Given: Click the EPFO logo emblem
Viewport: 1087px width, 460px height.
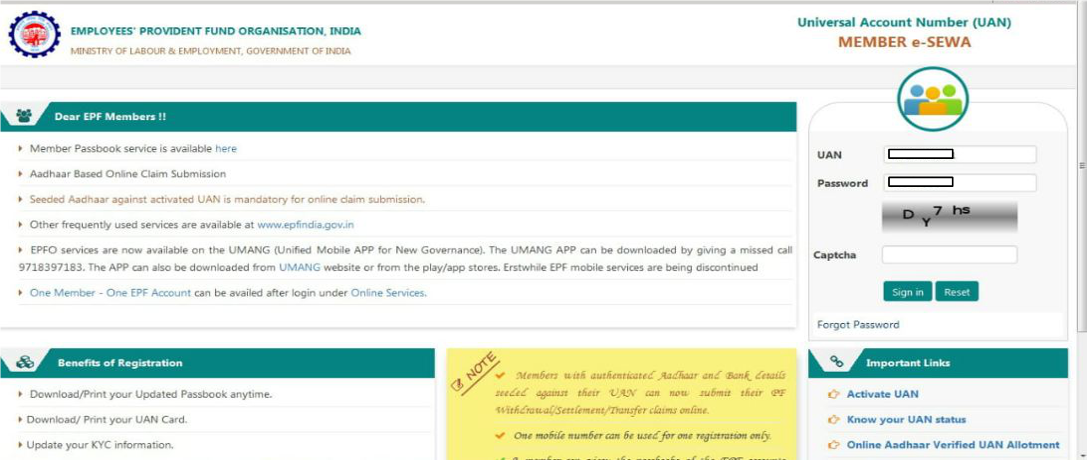Looking at the screenshot, I should 35,35.
